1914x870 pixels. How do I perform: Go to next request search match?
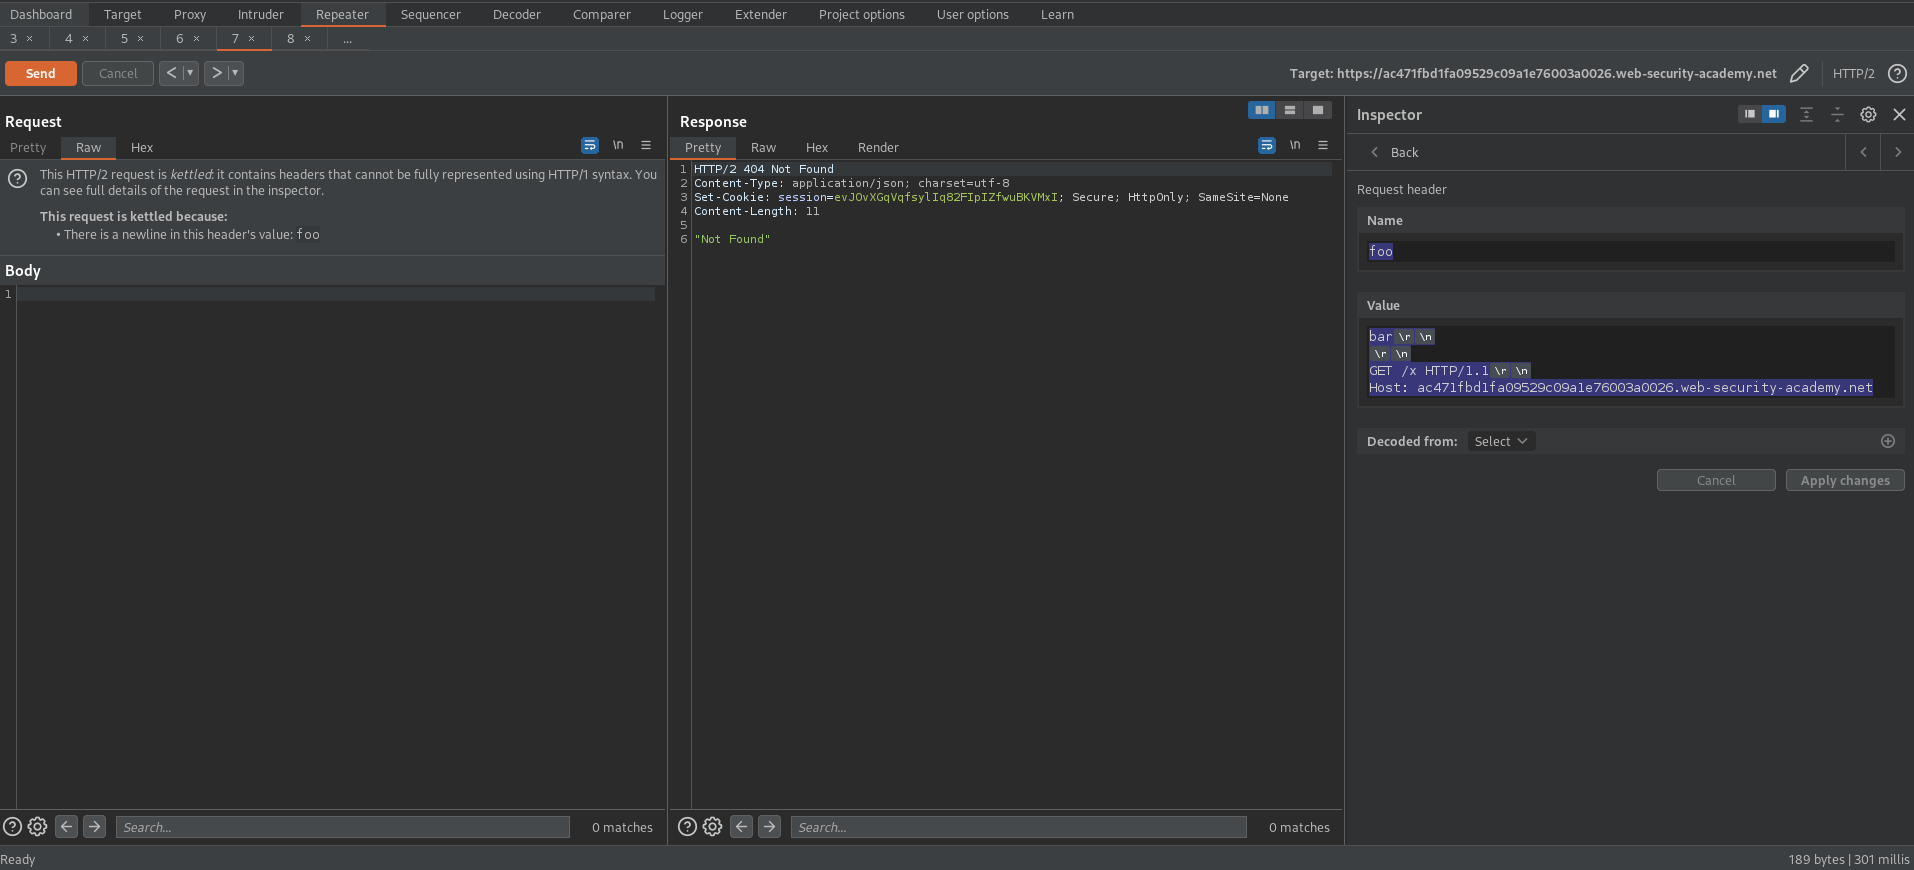pos(95,826)
